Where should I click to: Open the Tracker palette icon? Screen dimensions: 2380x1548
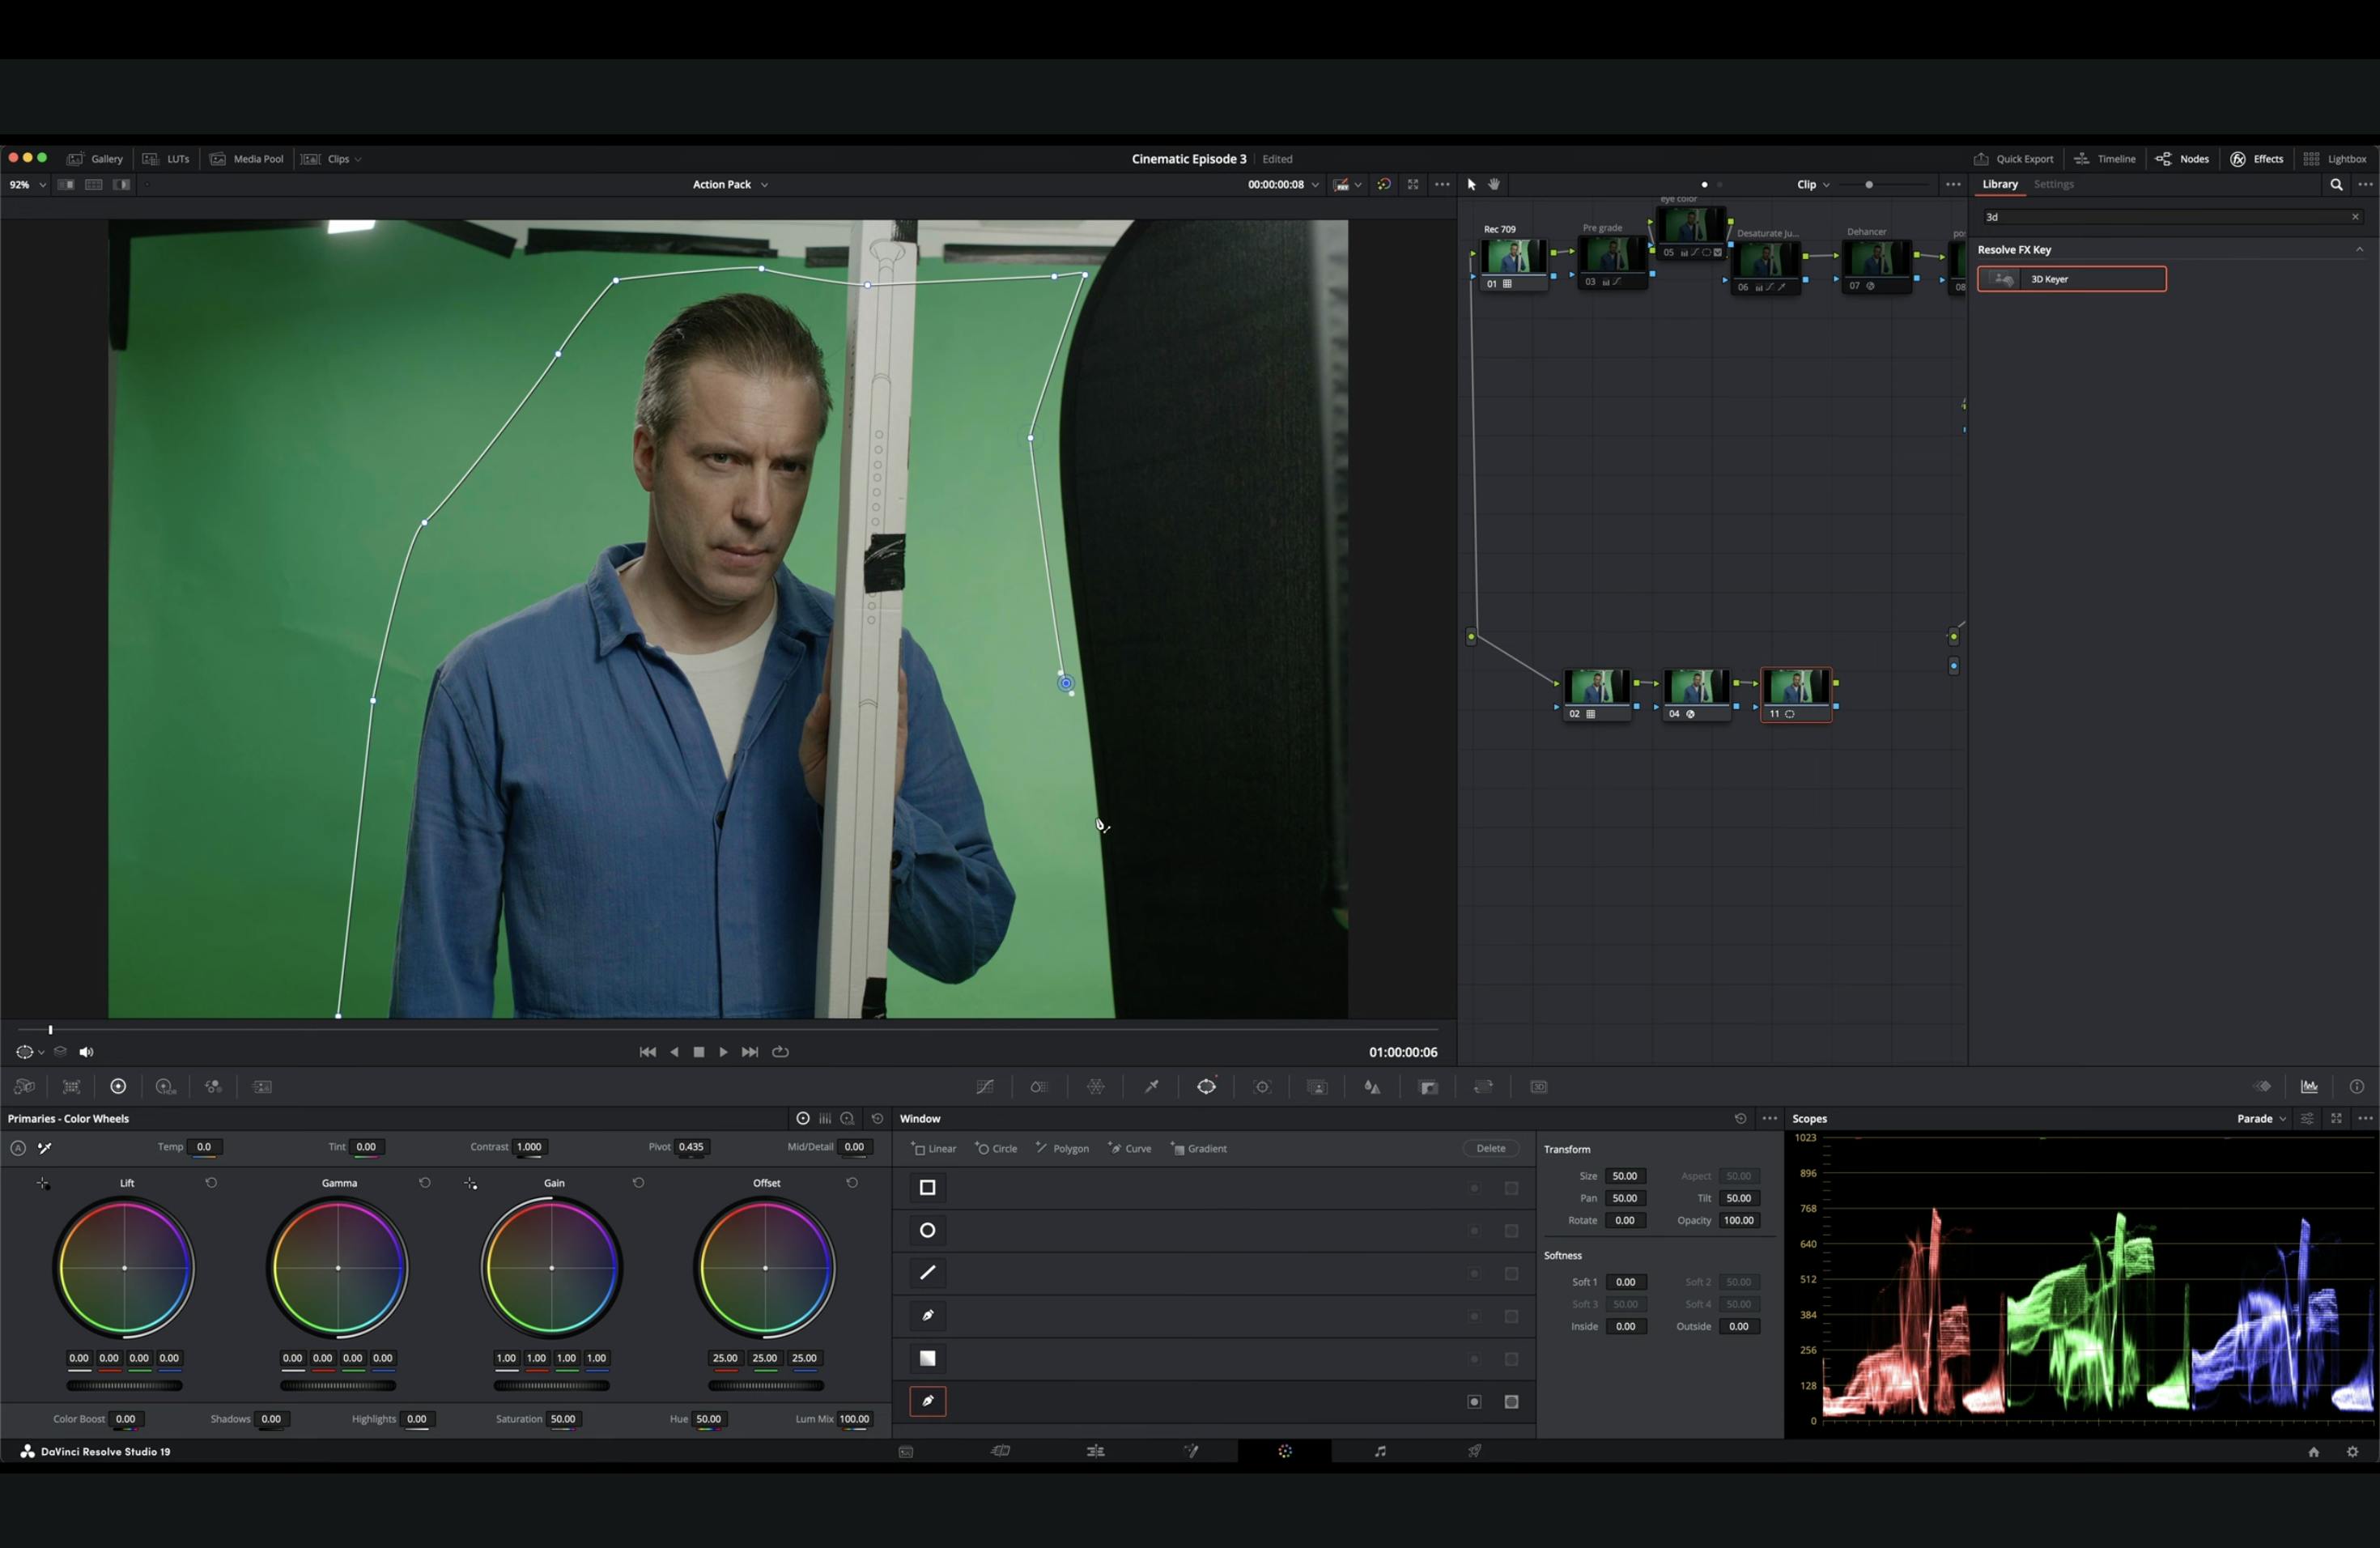1262,1087
